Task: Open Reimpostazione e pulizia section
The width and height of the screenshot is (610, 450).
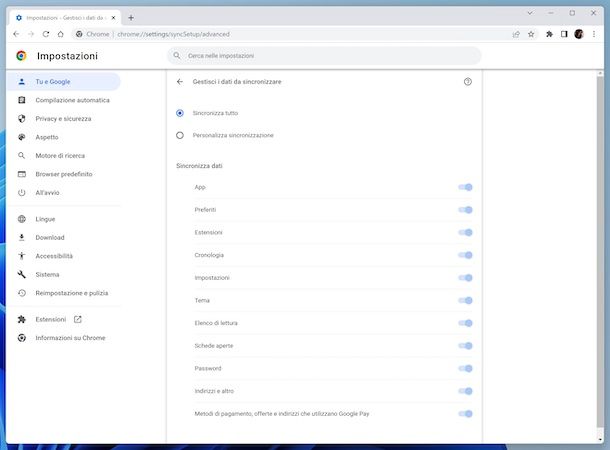Action: [63, 293]
